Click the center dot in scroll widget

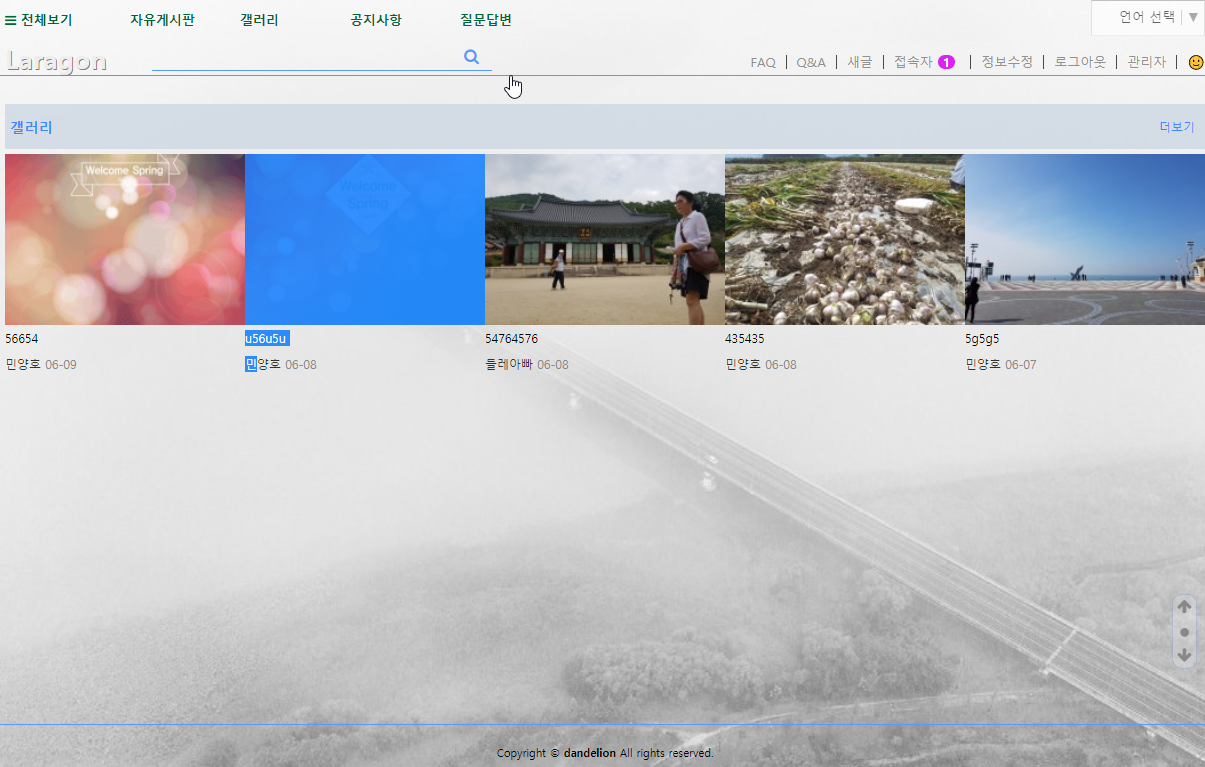click(1184, 632)
